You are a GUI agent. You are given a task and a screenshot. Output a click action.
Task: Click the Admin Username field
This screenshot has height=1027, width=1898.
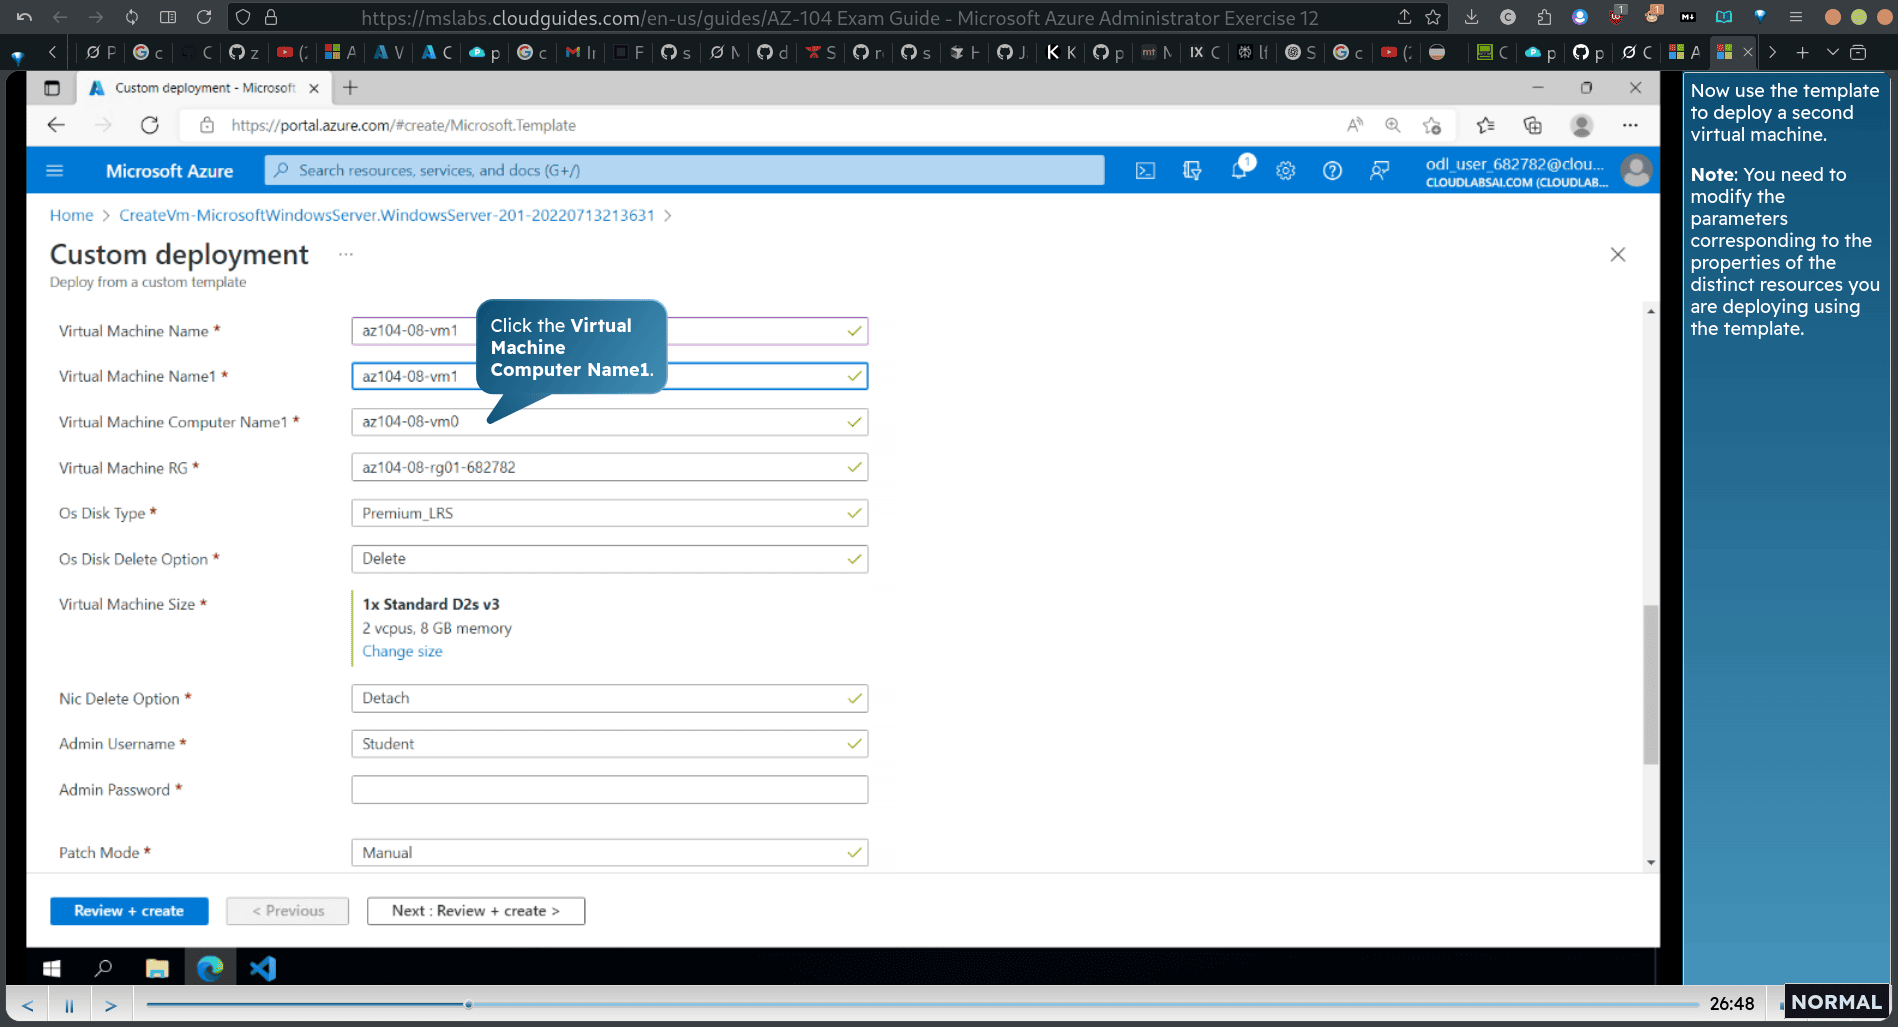point(610,744)
